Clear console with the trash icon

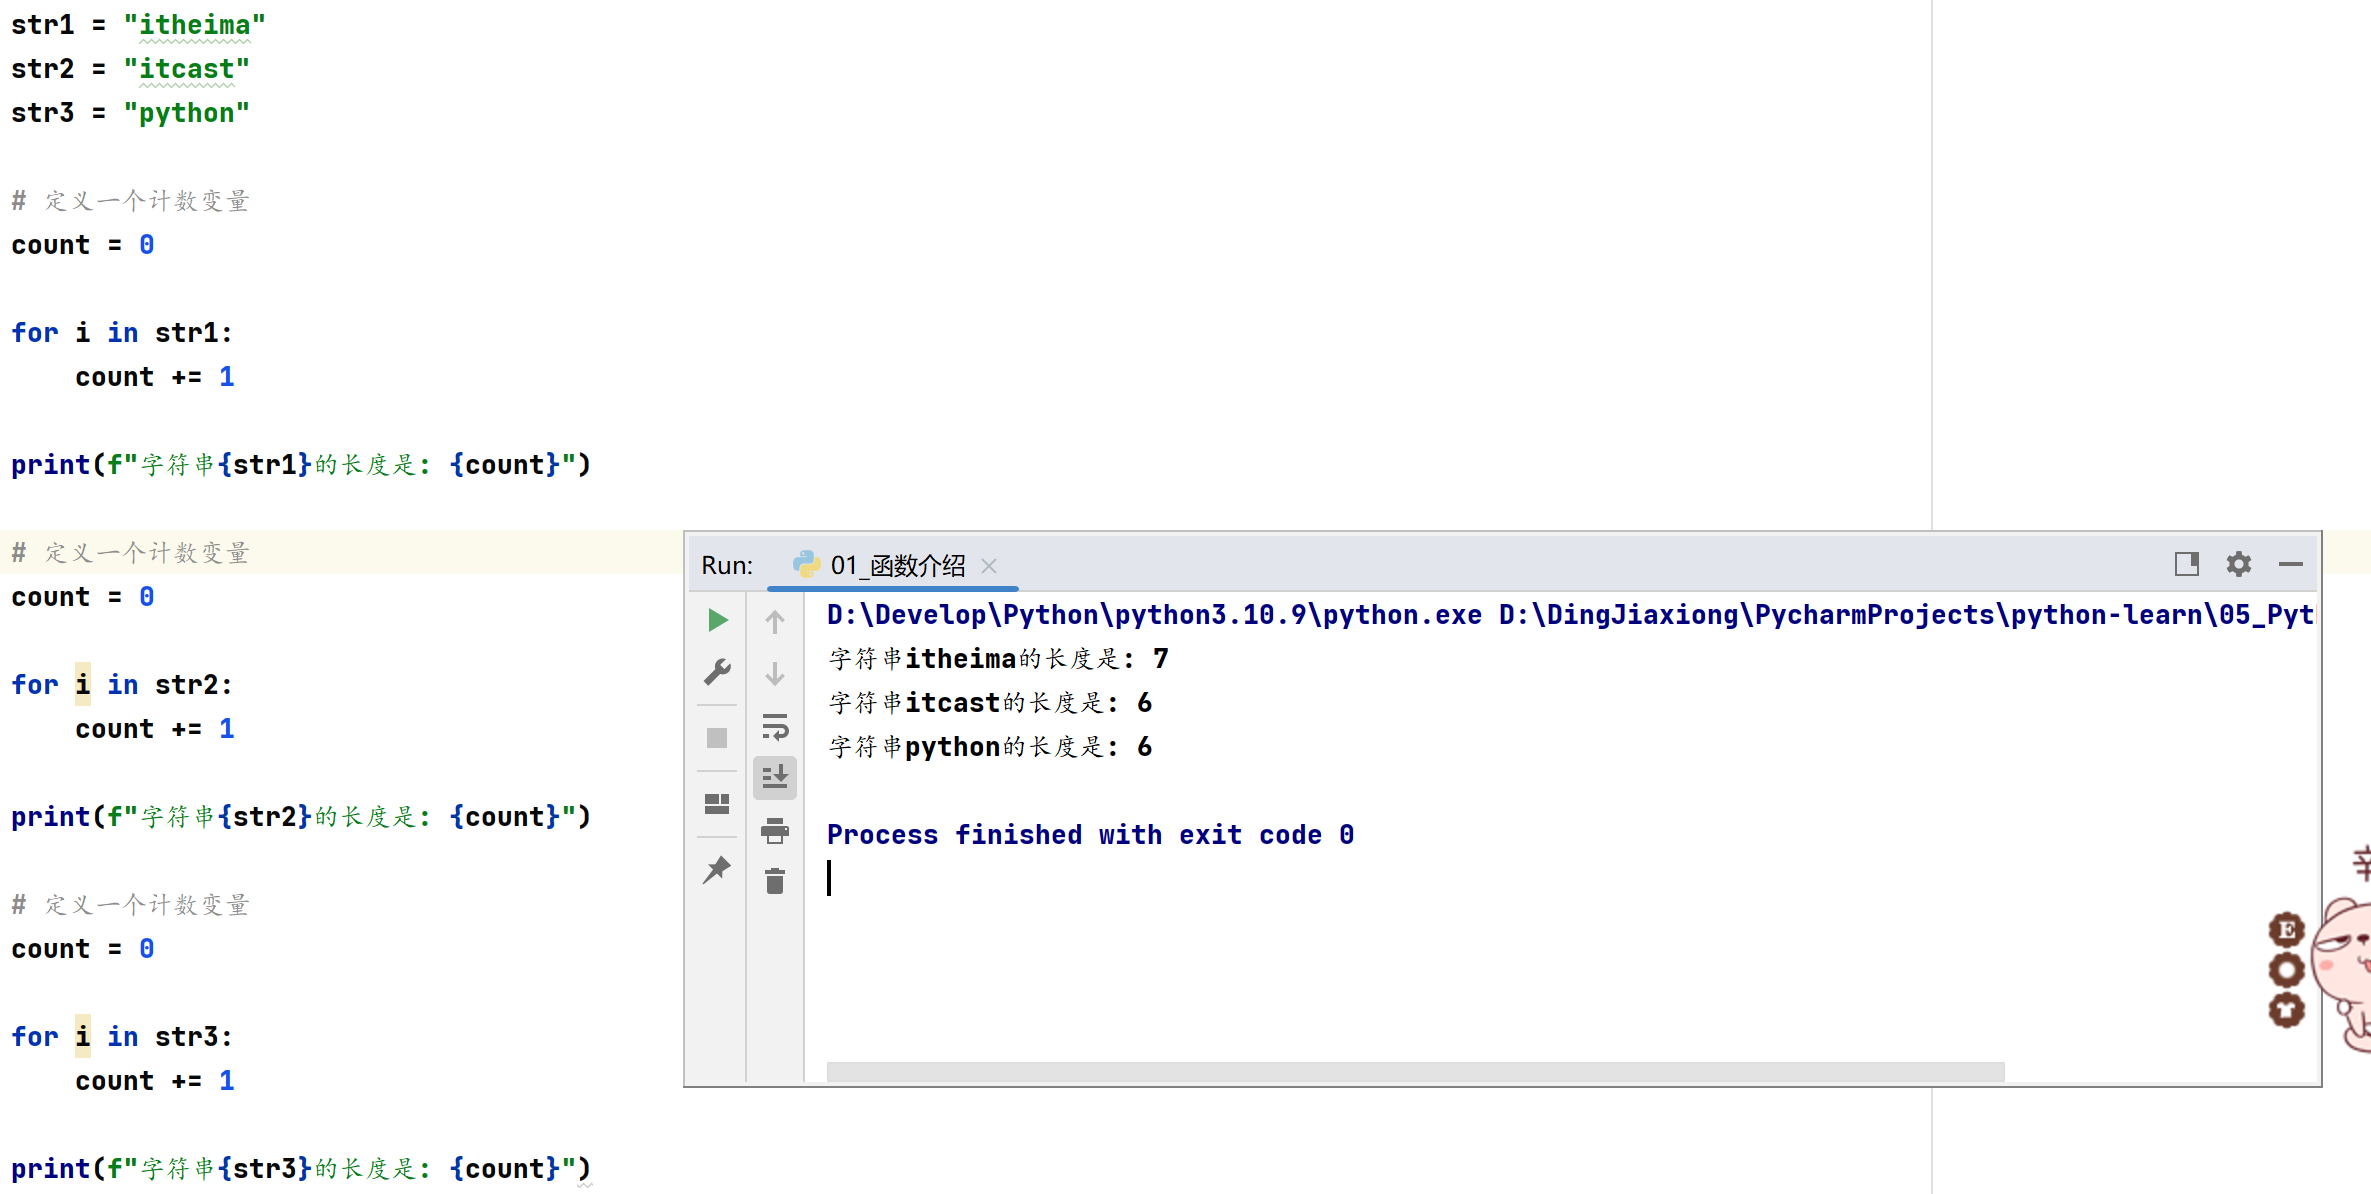pos(775,881)
